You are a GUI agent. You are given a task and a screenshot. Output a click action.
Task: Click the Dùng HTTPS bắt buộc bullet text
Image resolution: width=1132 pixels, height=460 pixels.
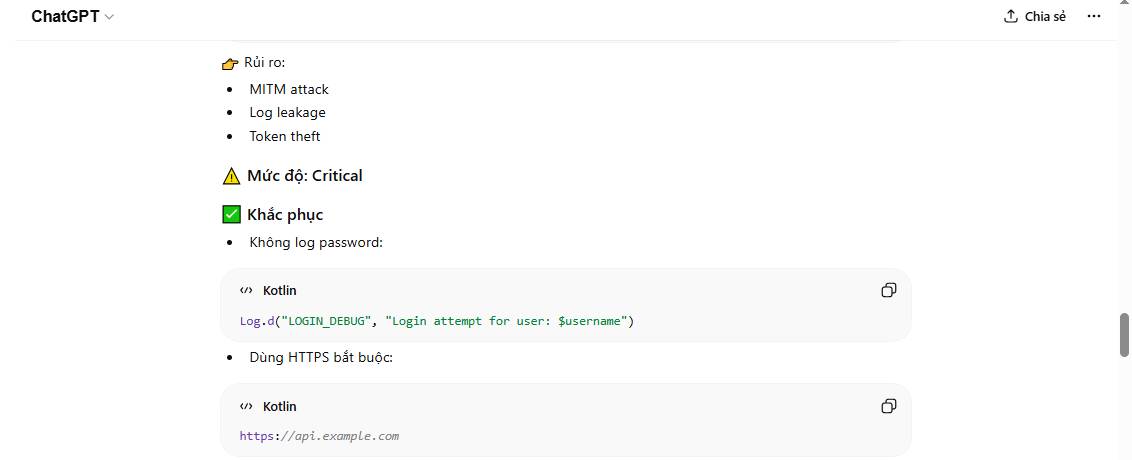(x=321, y=358)
